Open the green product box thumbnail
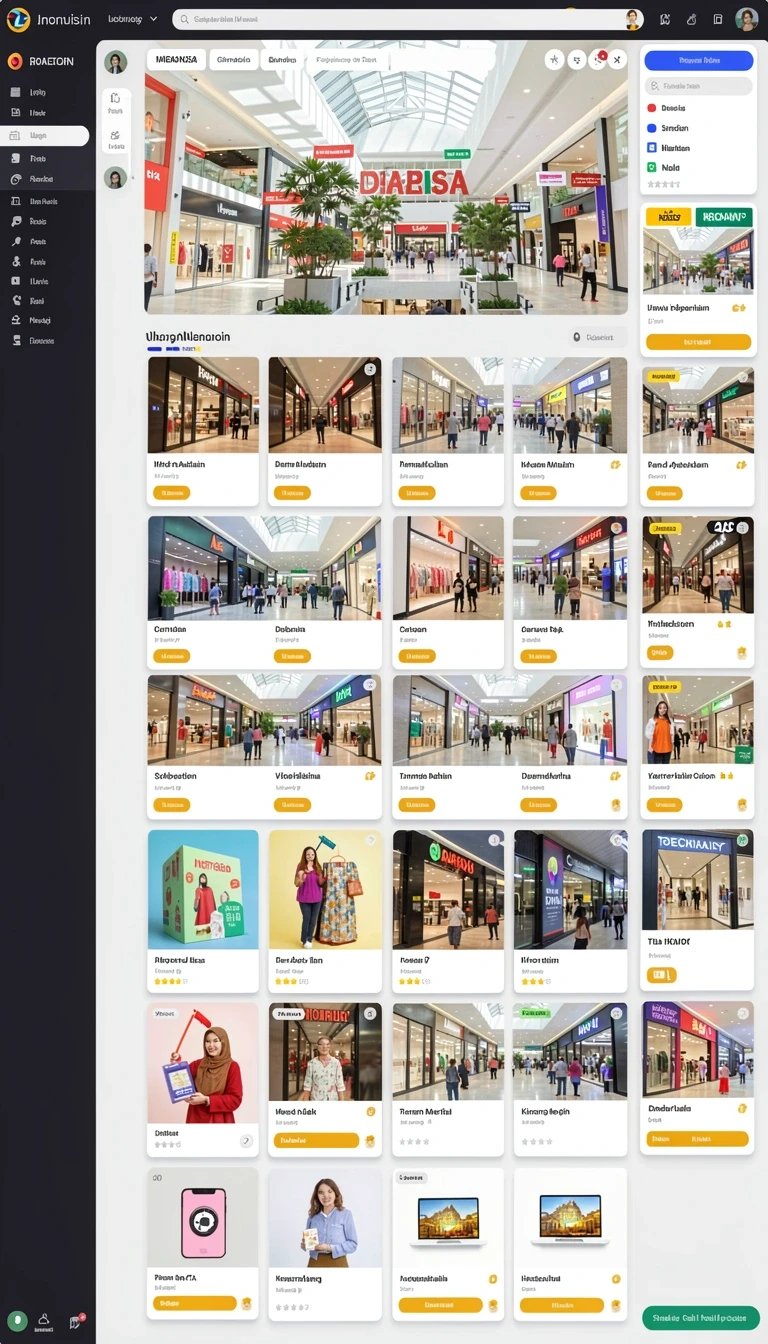Image resolution: width=768 pixels, height=1344 pixels. (203, 890)
